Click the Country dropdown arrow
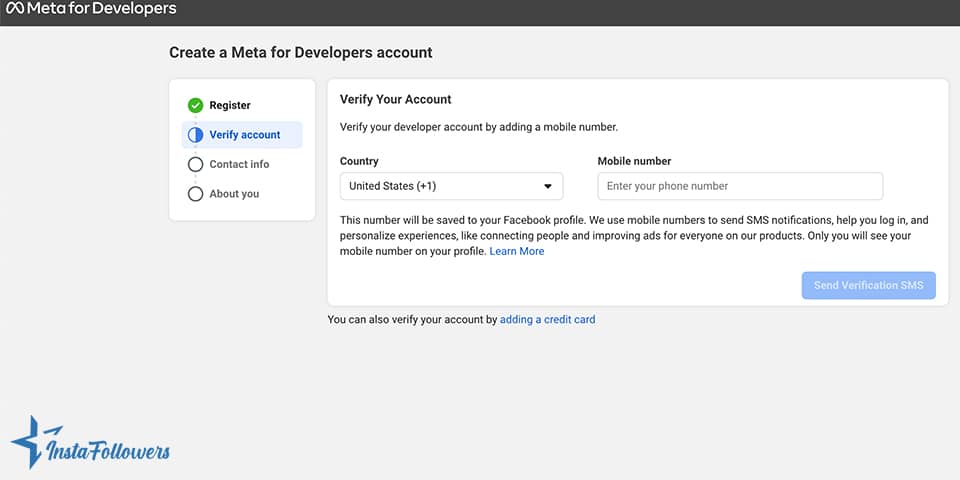The width and height of the screenshot is (960, 480). 548,186
